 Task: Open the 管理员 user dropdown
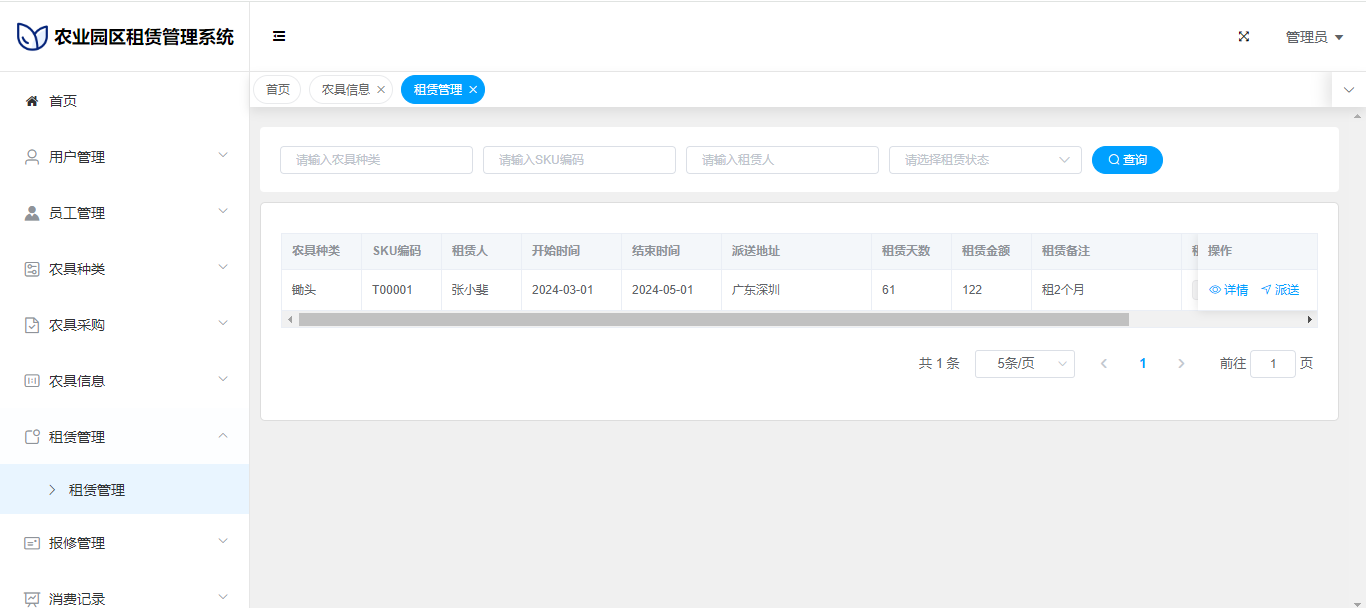(1313, 37)
